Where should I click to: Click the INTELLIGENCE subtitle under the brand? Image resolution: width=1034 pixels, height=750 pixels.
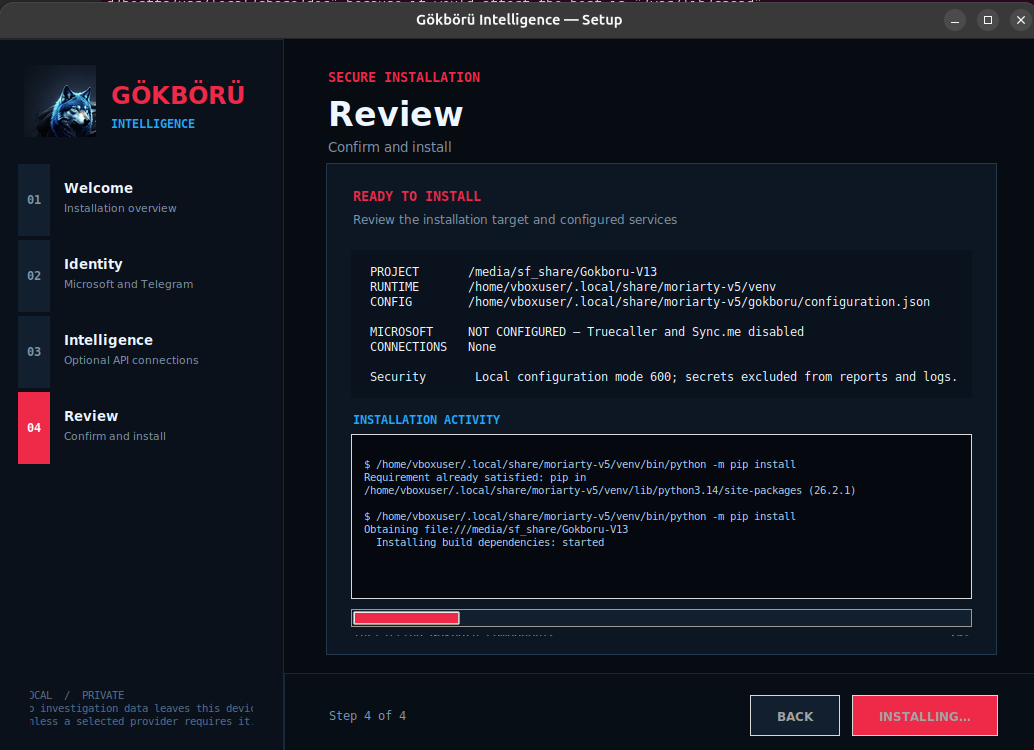(x=153, y=124)
